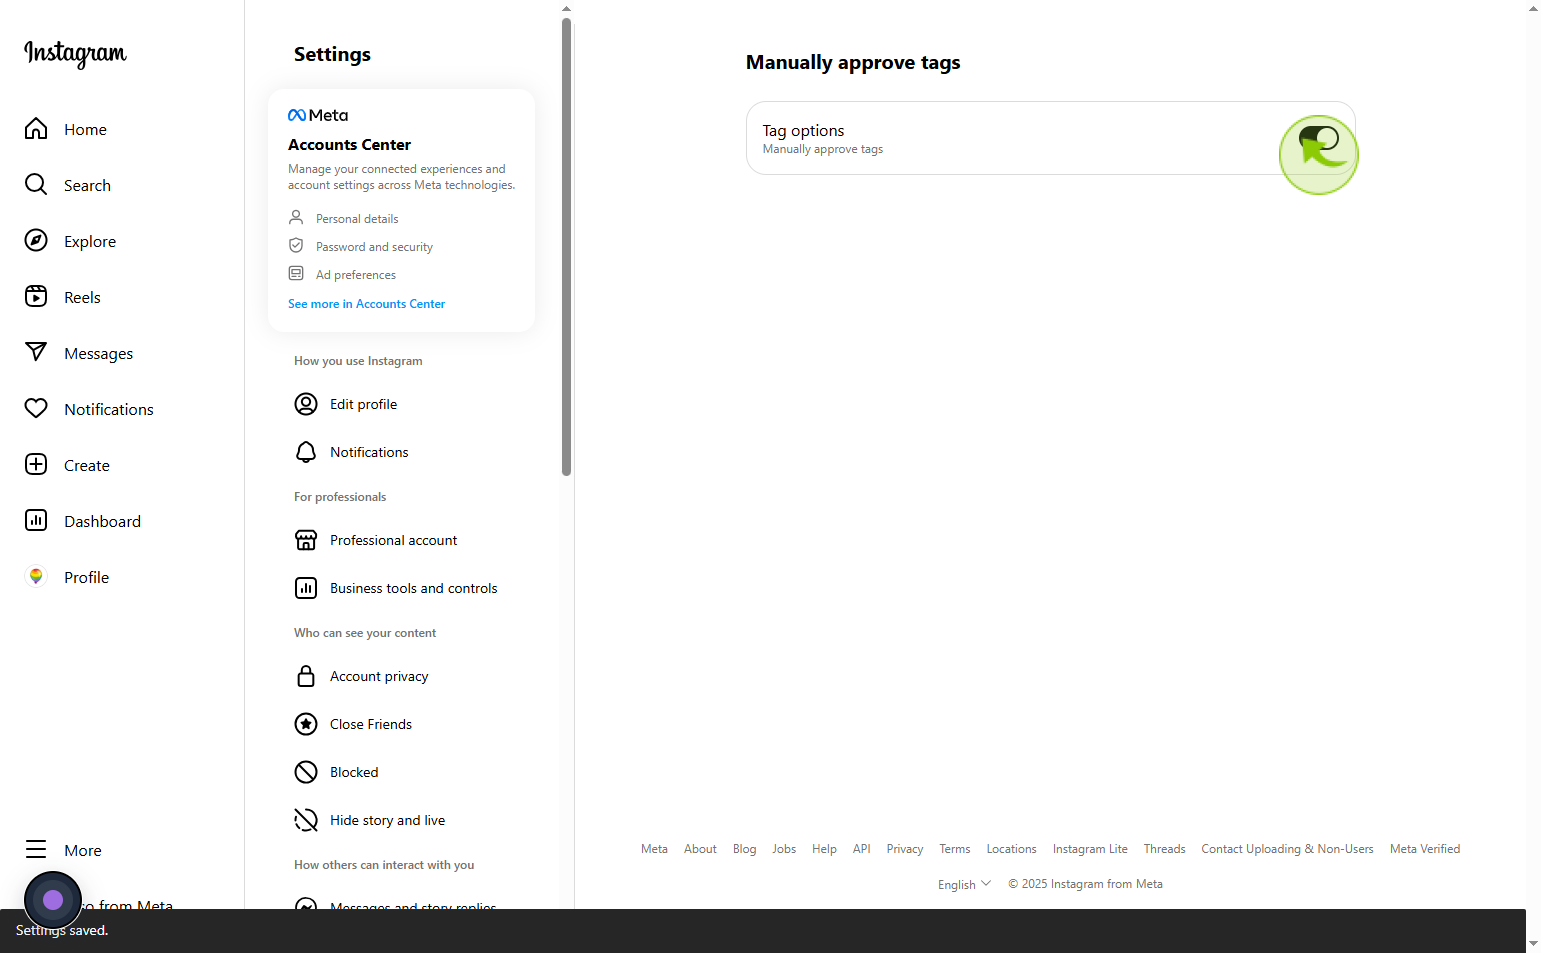Click the Create plus icon
The height and width of the screenshot is (953, 1541).
pos(36,465)
